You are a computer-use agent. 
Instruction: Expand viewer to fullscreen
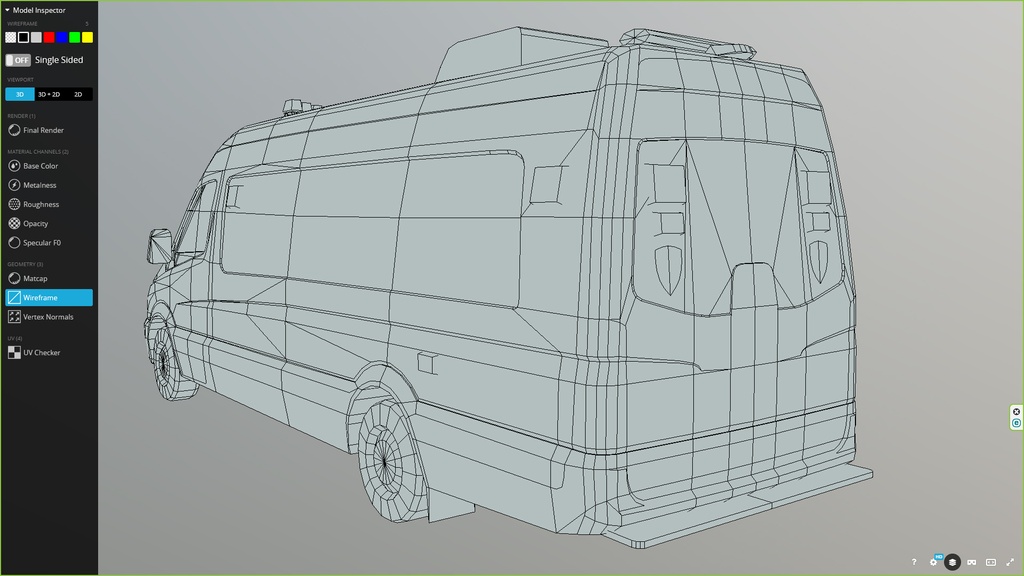point(1010,562)
